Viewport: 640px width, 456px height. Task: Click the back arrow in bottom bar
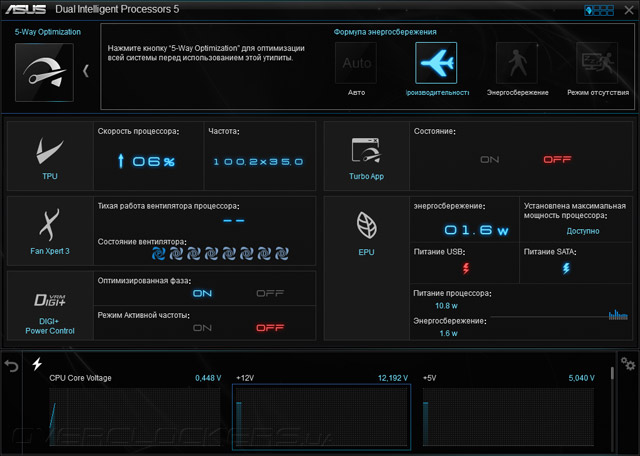tap(11, 365)
